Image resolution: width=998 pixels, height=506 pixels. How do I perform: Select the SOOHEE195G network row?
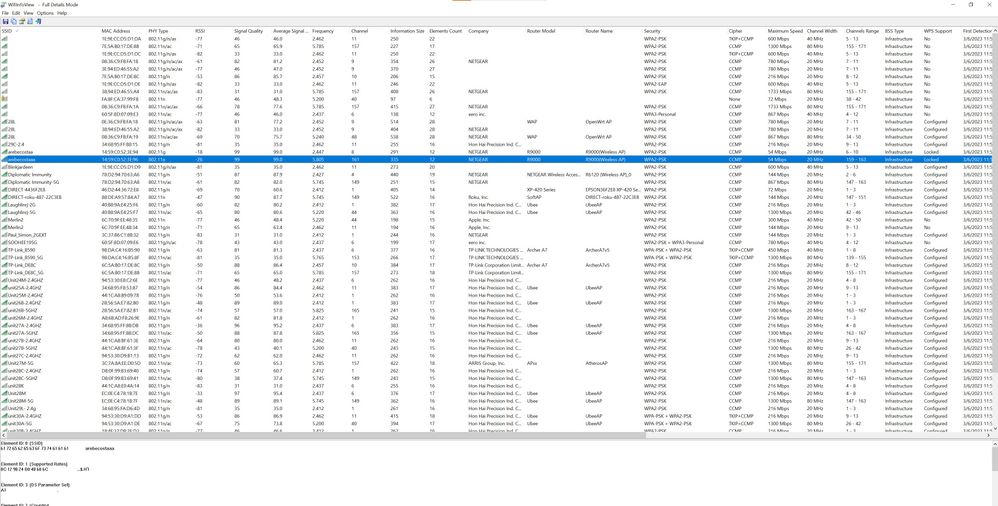[x=496, y=242]
